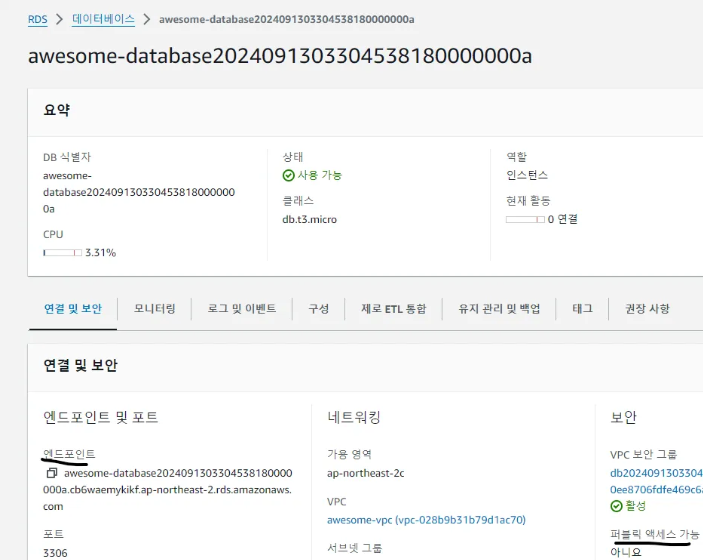Click the 활성 security group status text

coord(636,506)
